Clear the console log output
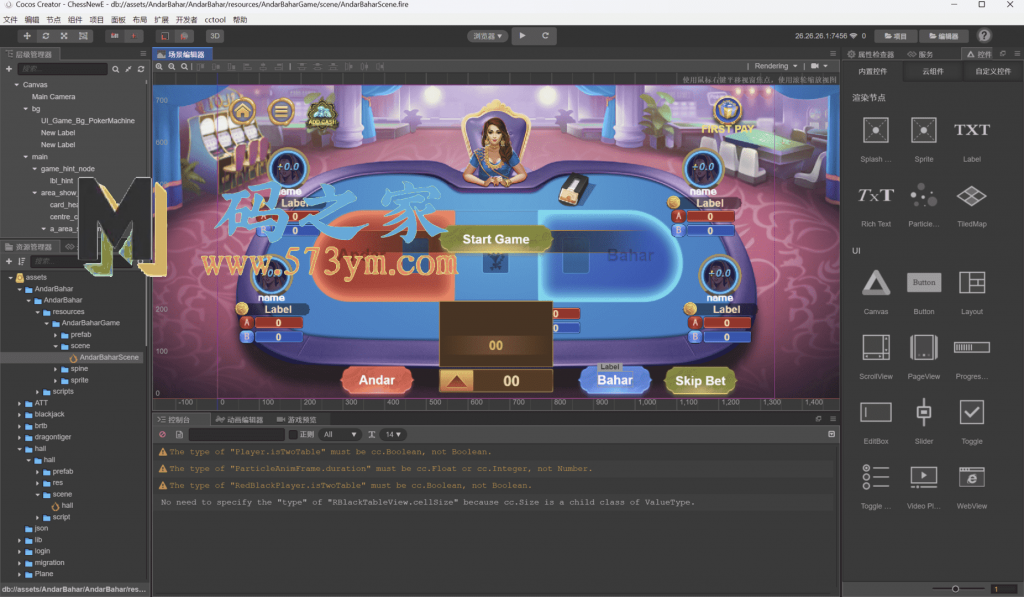The image size is (1024, 597). click(x=163, y=434)
